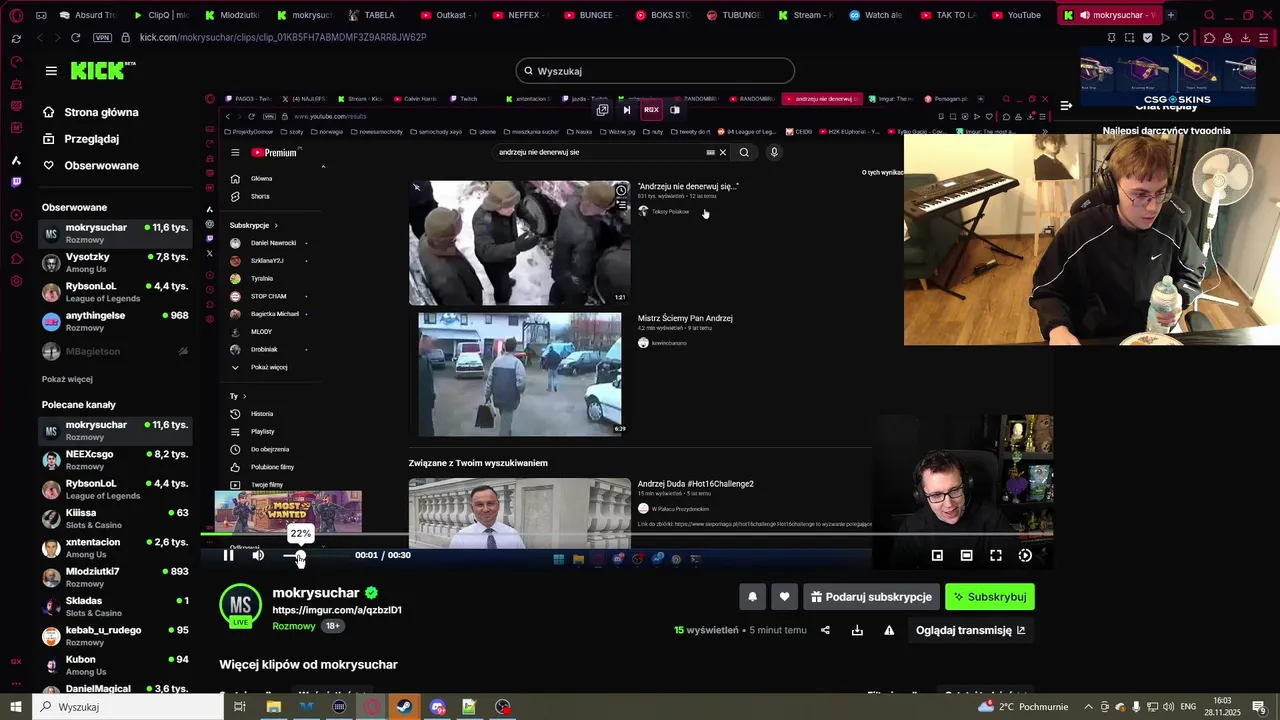1280x720 pixels.
Task: Click the VPN badge in address bar
Action: point(101,37)
